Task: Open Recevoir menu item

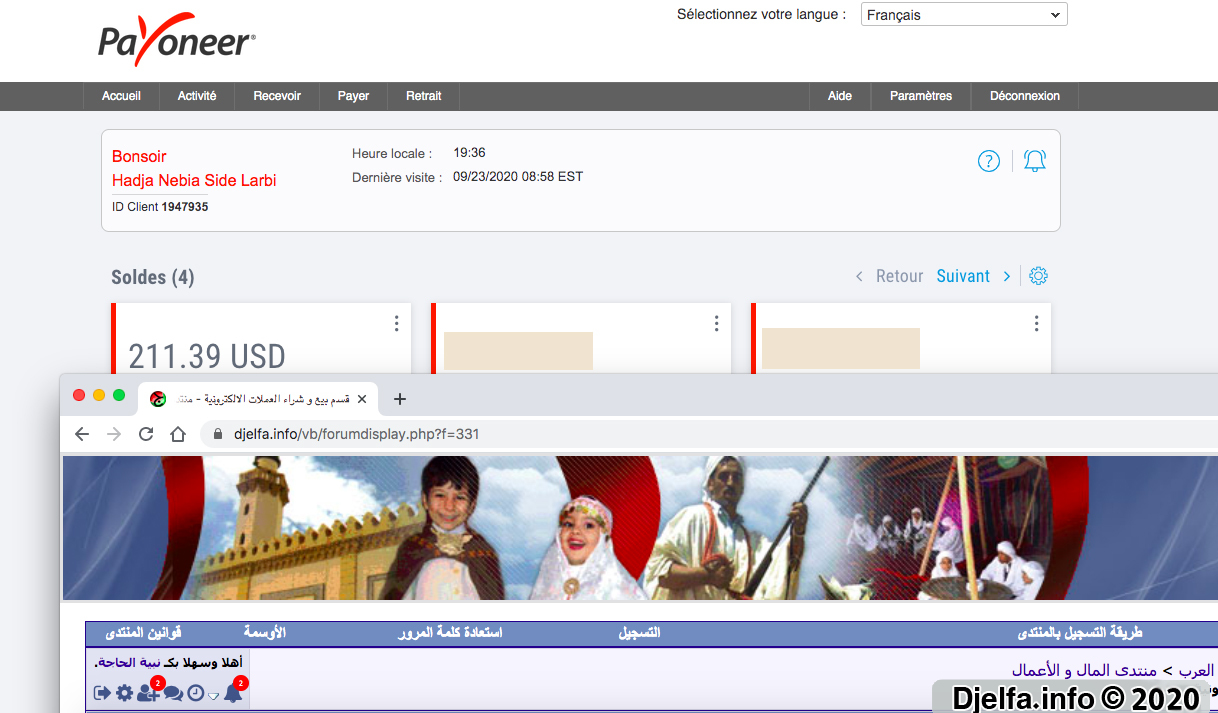Action: pyautogui.click(x=277, y=96)
